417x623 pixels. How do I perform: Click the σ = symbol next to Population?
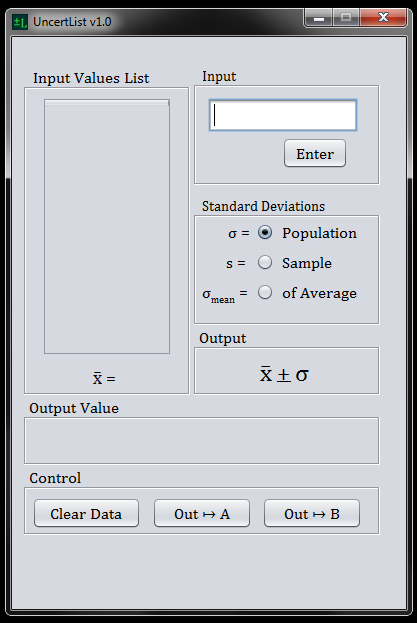click(x=239, y=233)
